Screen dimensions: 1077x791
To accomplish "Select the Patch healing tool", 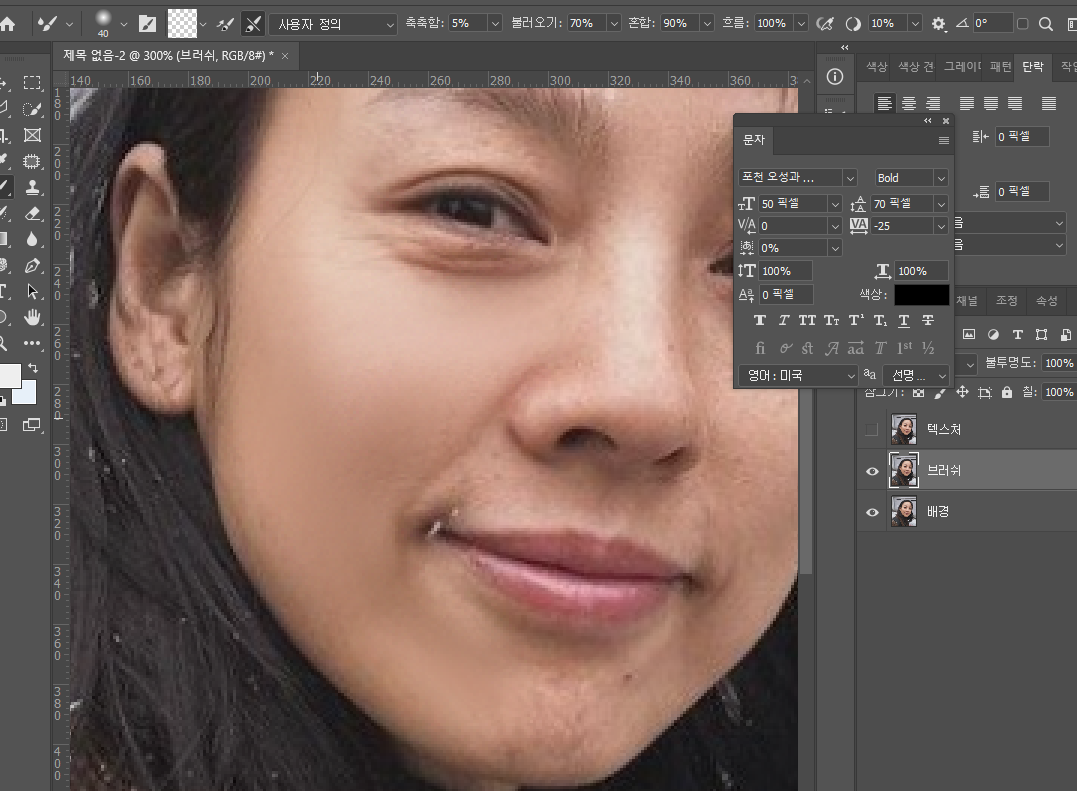I will (x=32, y=161).
